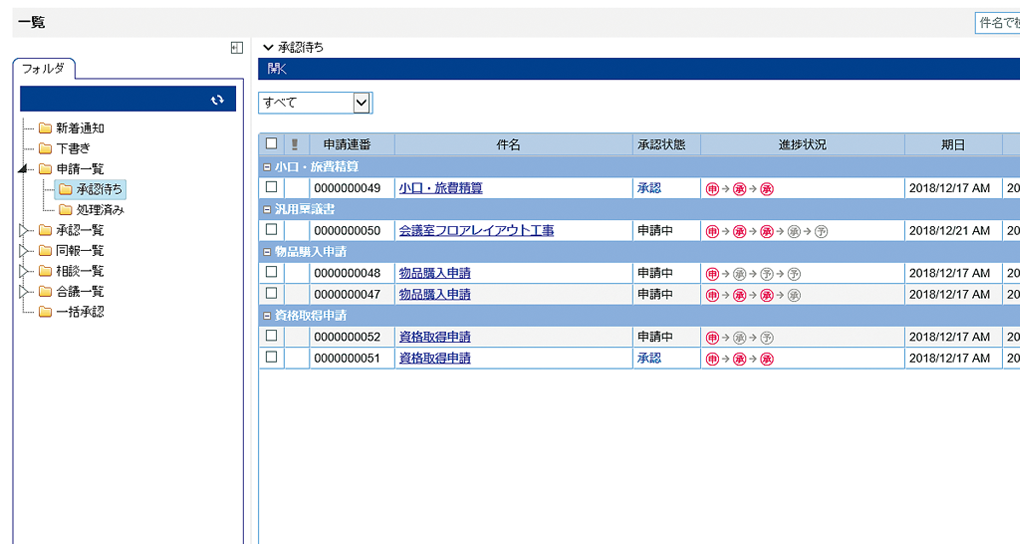Open the 会議室フロアレイアウト工事 link
This screenshot has height=556, width=1024.
coord(477,231)
